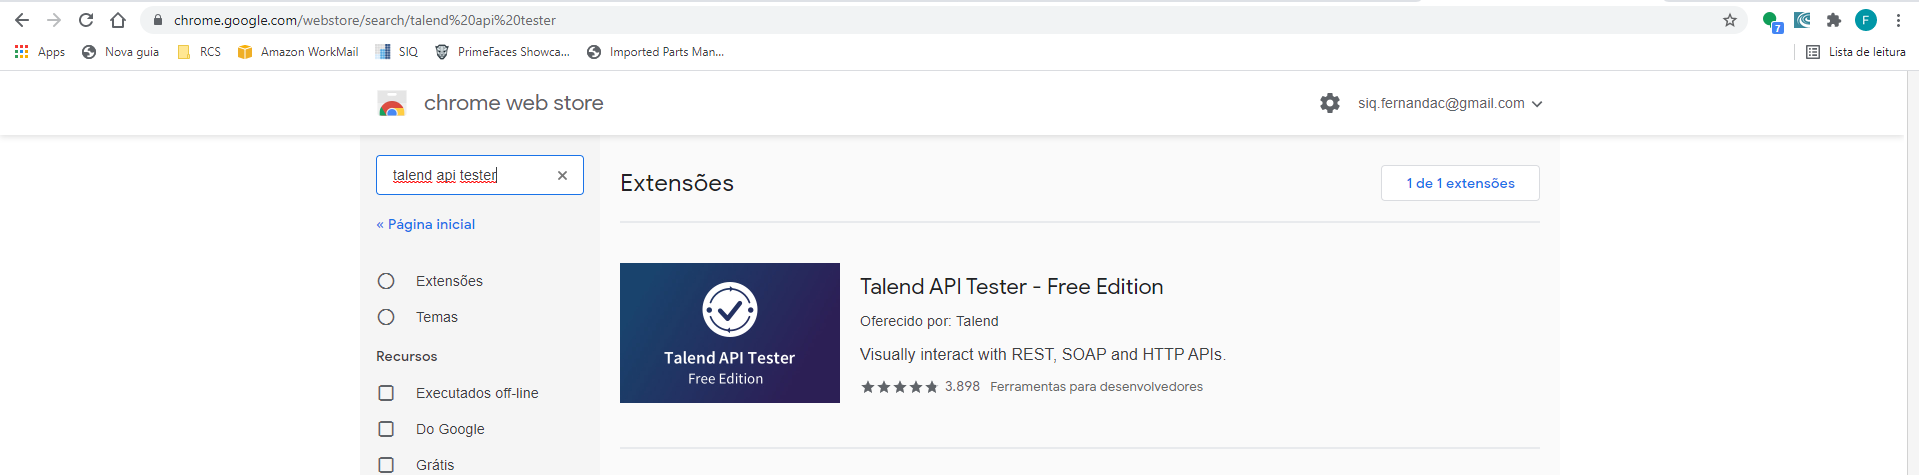Open the SIQ bookmark
The image size is (1919, 475).
pyautogui.click(x=397, y=52)
